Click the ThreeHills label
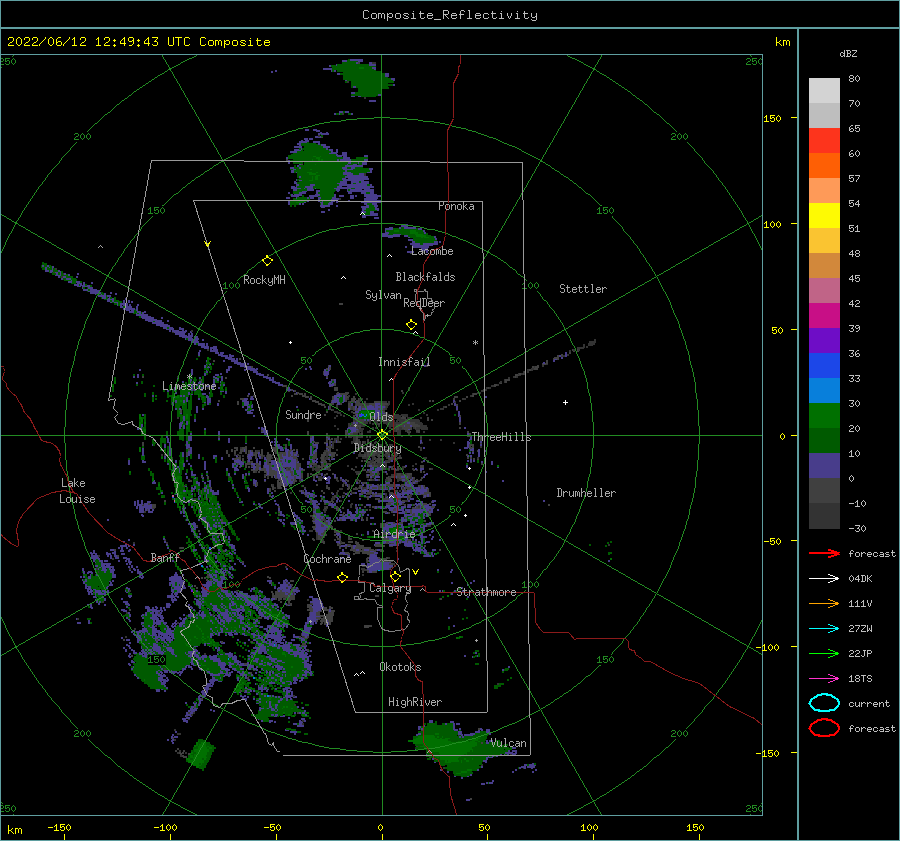This screenshot has width=900, height=841. pyautogui.click(x=501, y=437)
